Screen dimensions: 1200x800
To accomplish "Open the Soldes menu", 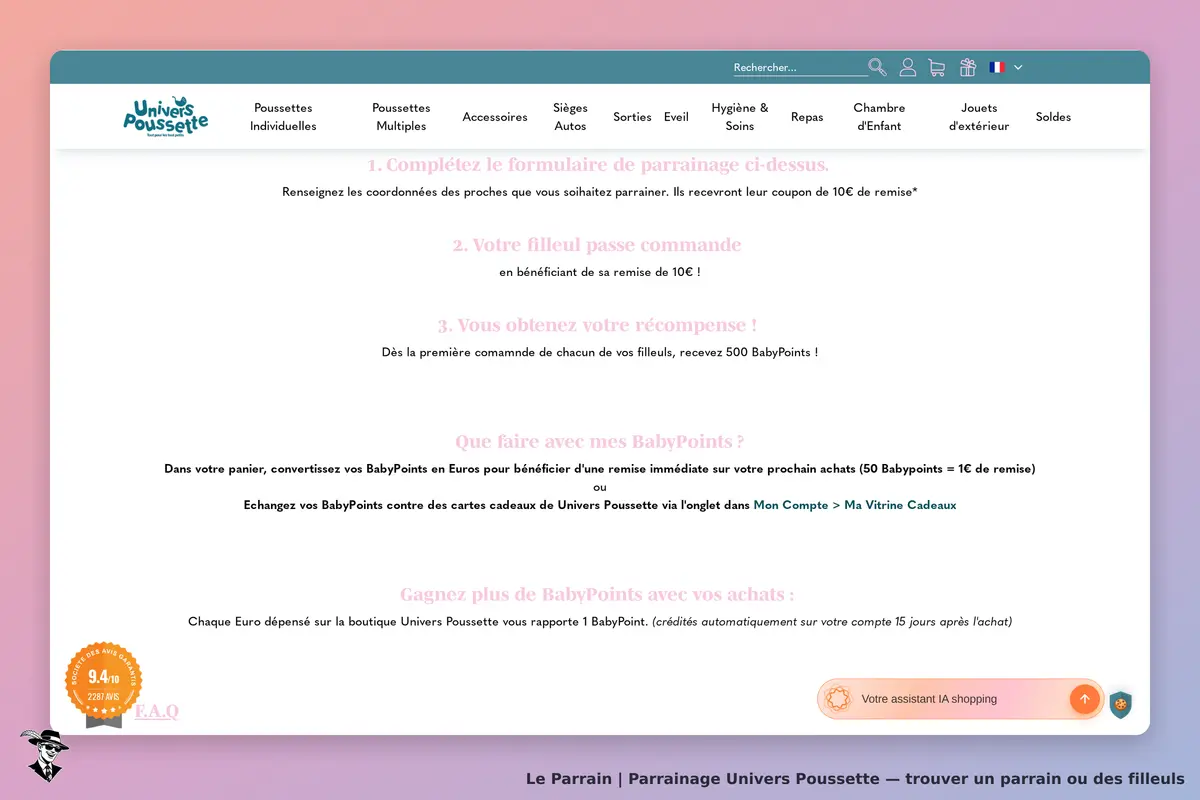I will click(1053, 117).
